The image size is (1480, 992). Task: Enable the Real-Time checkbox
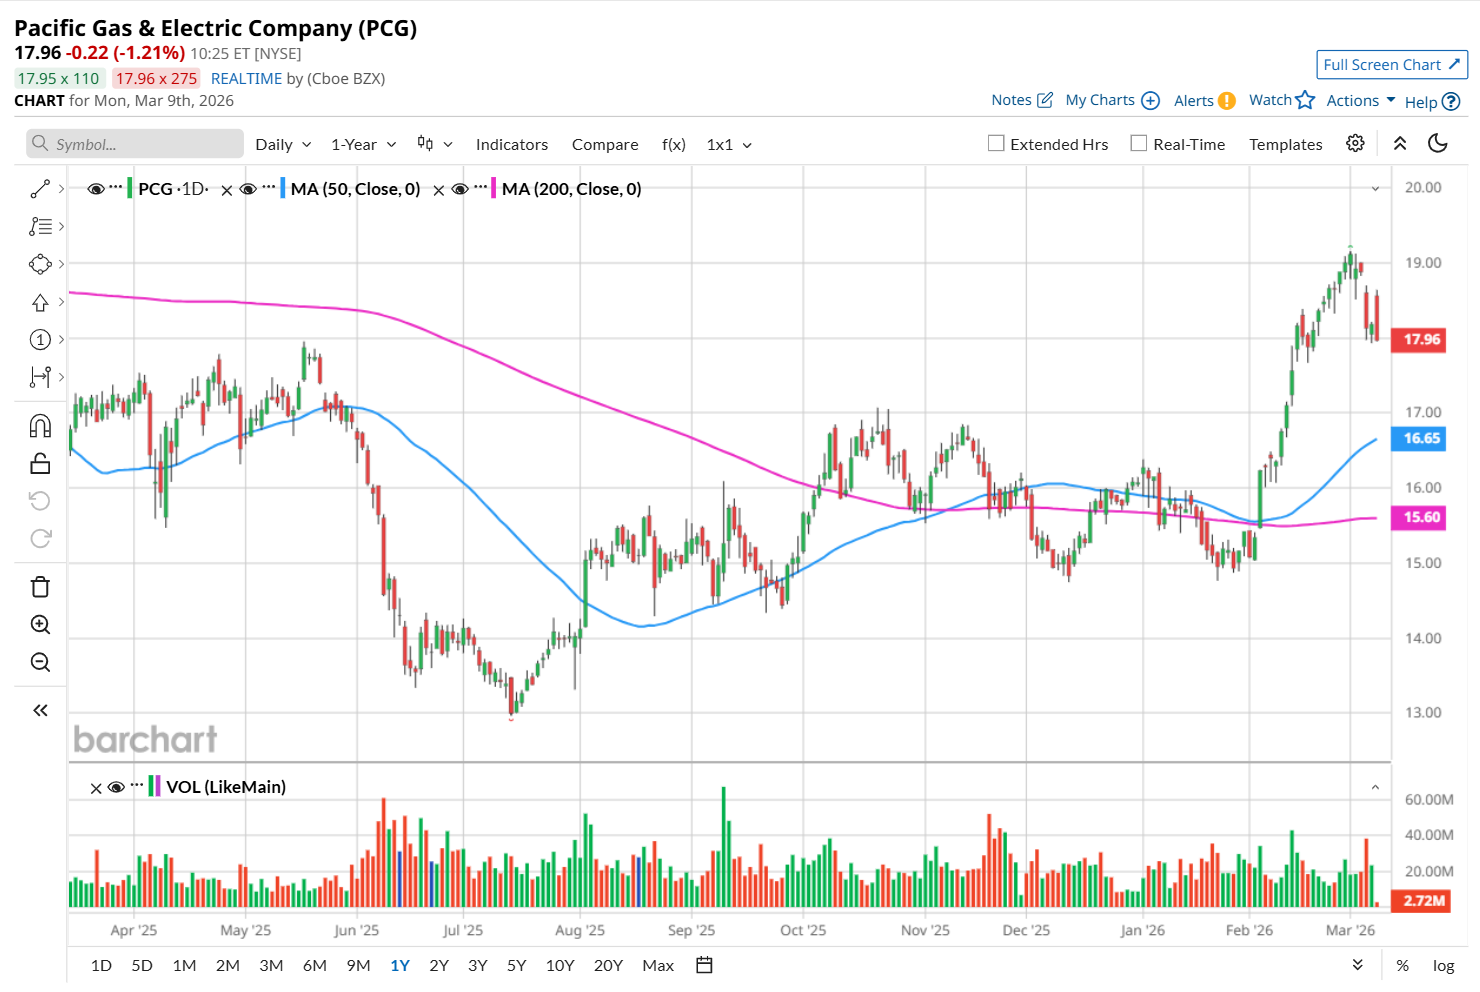tap(1138, 143)
